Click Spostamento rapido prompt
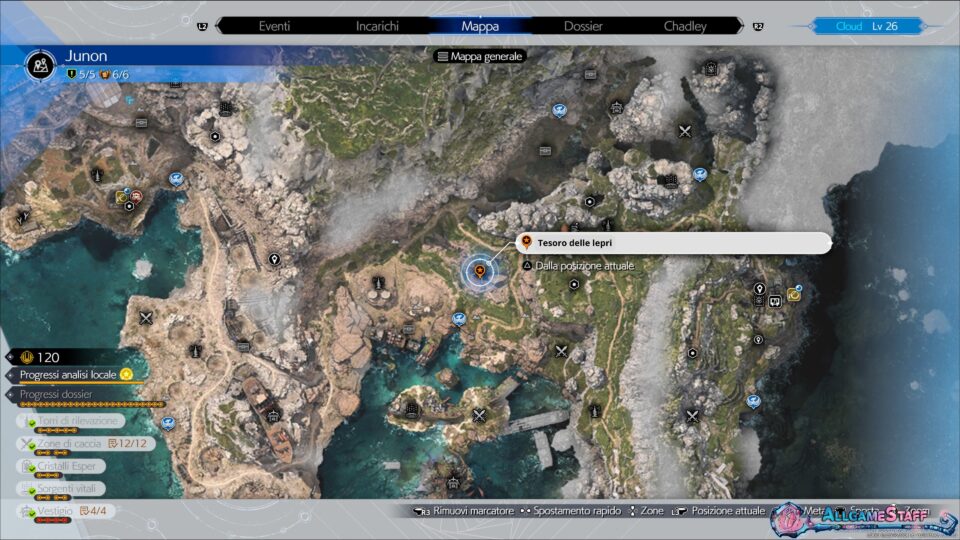Viewport: 960px width, 540px height. point(570,511)
